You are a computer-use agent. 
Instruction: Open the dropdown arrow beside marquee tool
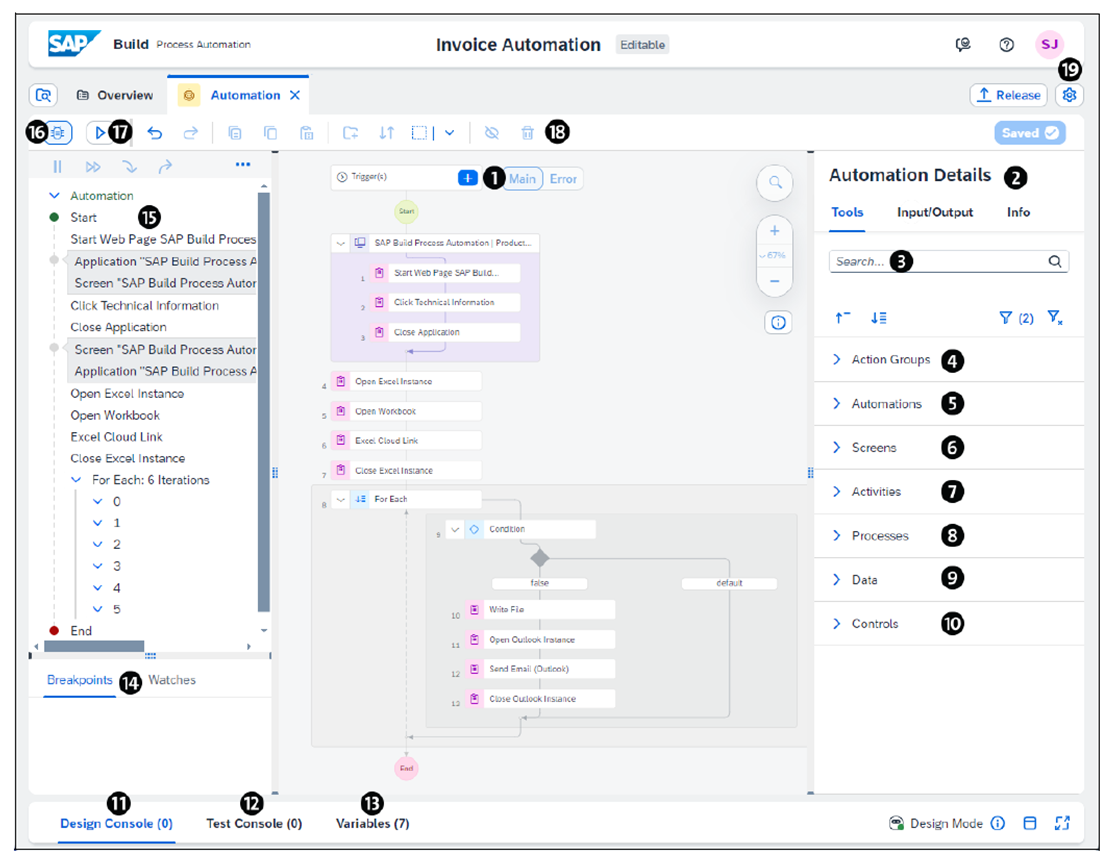449,133
